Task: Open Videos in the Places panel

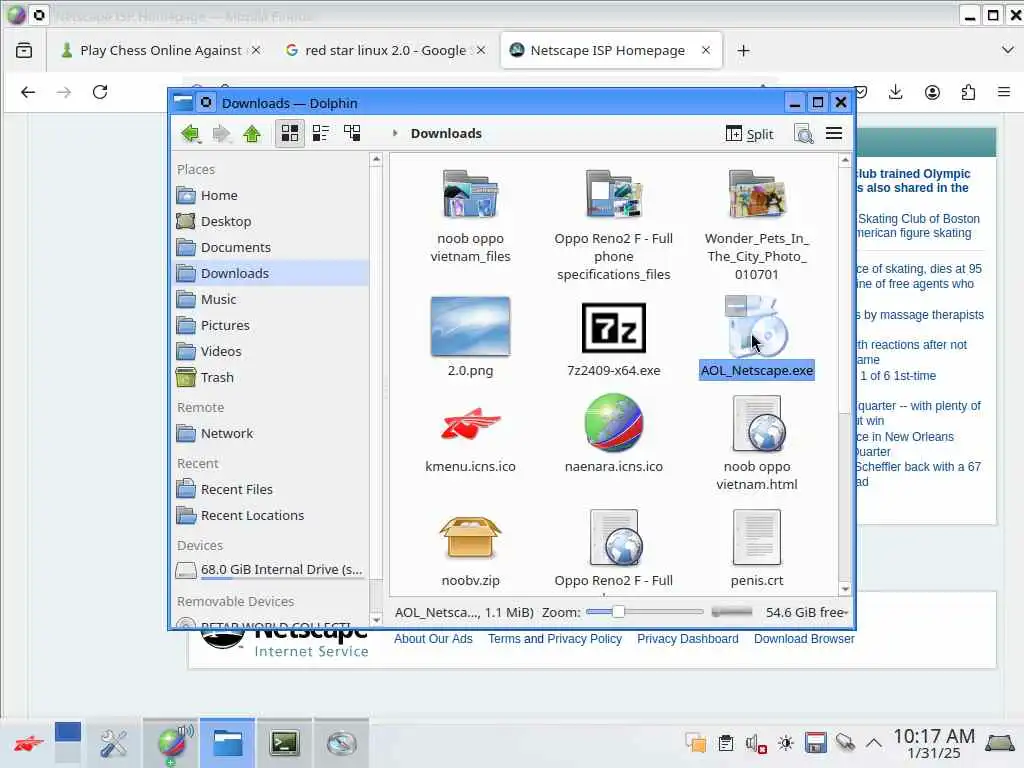Action: [x=272, y=351]
